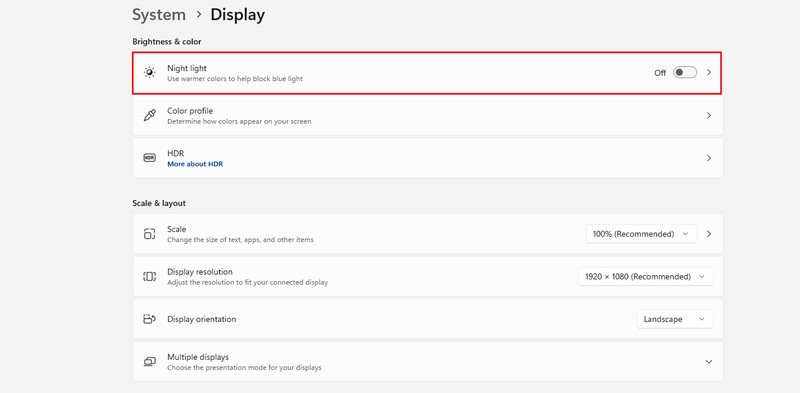Viewport: 800px width, 393px height.
Task: Click the Scale row title
Action: tap(177, 229)
